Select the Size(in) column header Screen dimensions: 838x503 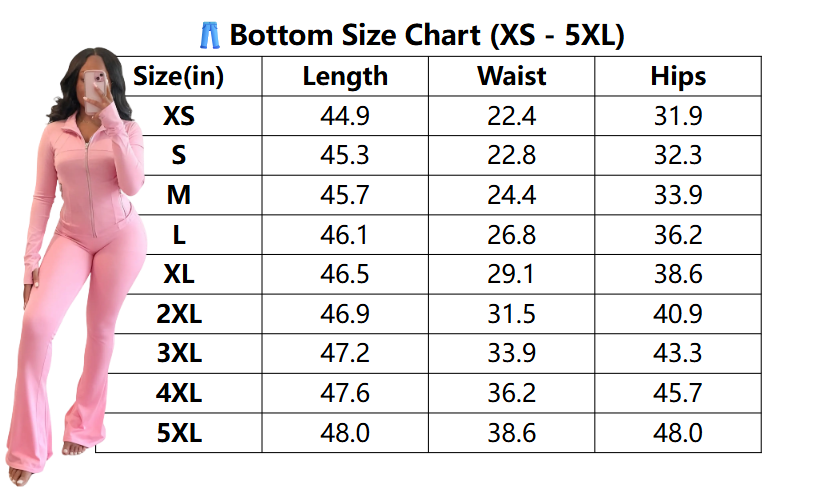[x=179, y=76]
